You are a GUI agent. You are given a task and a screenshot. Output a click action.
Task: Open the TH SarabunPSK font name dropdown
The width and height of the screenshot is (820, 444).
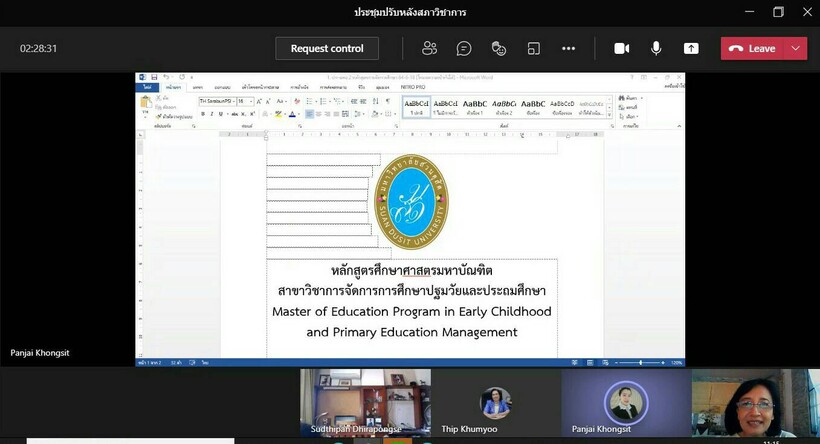[231, 102]
